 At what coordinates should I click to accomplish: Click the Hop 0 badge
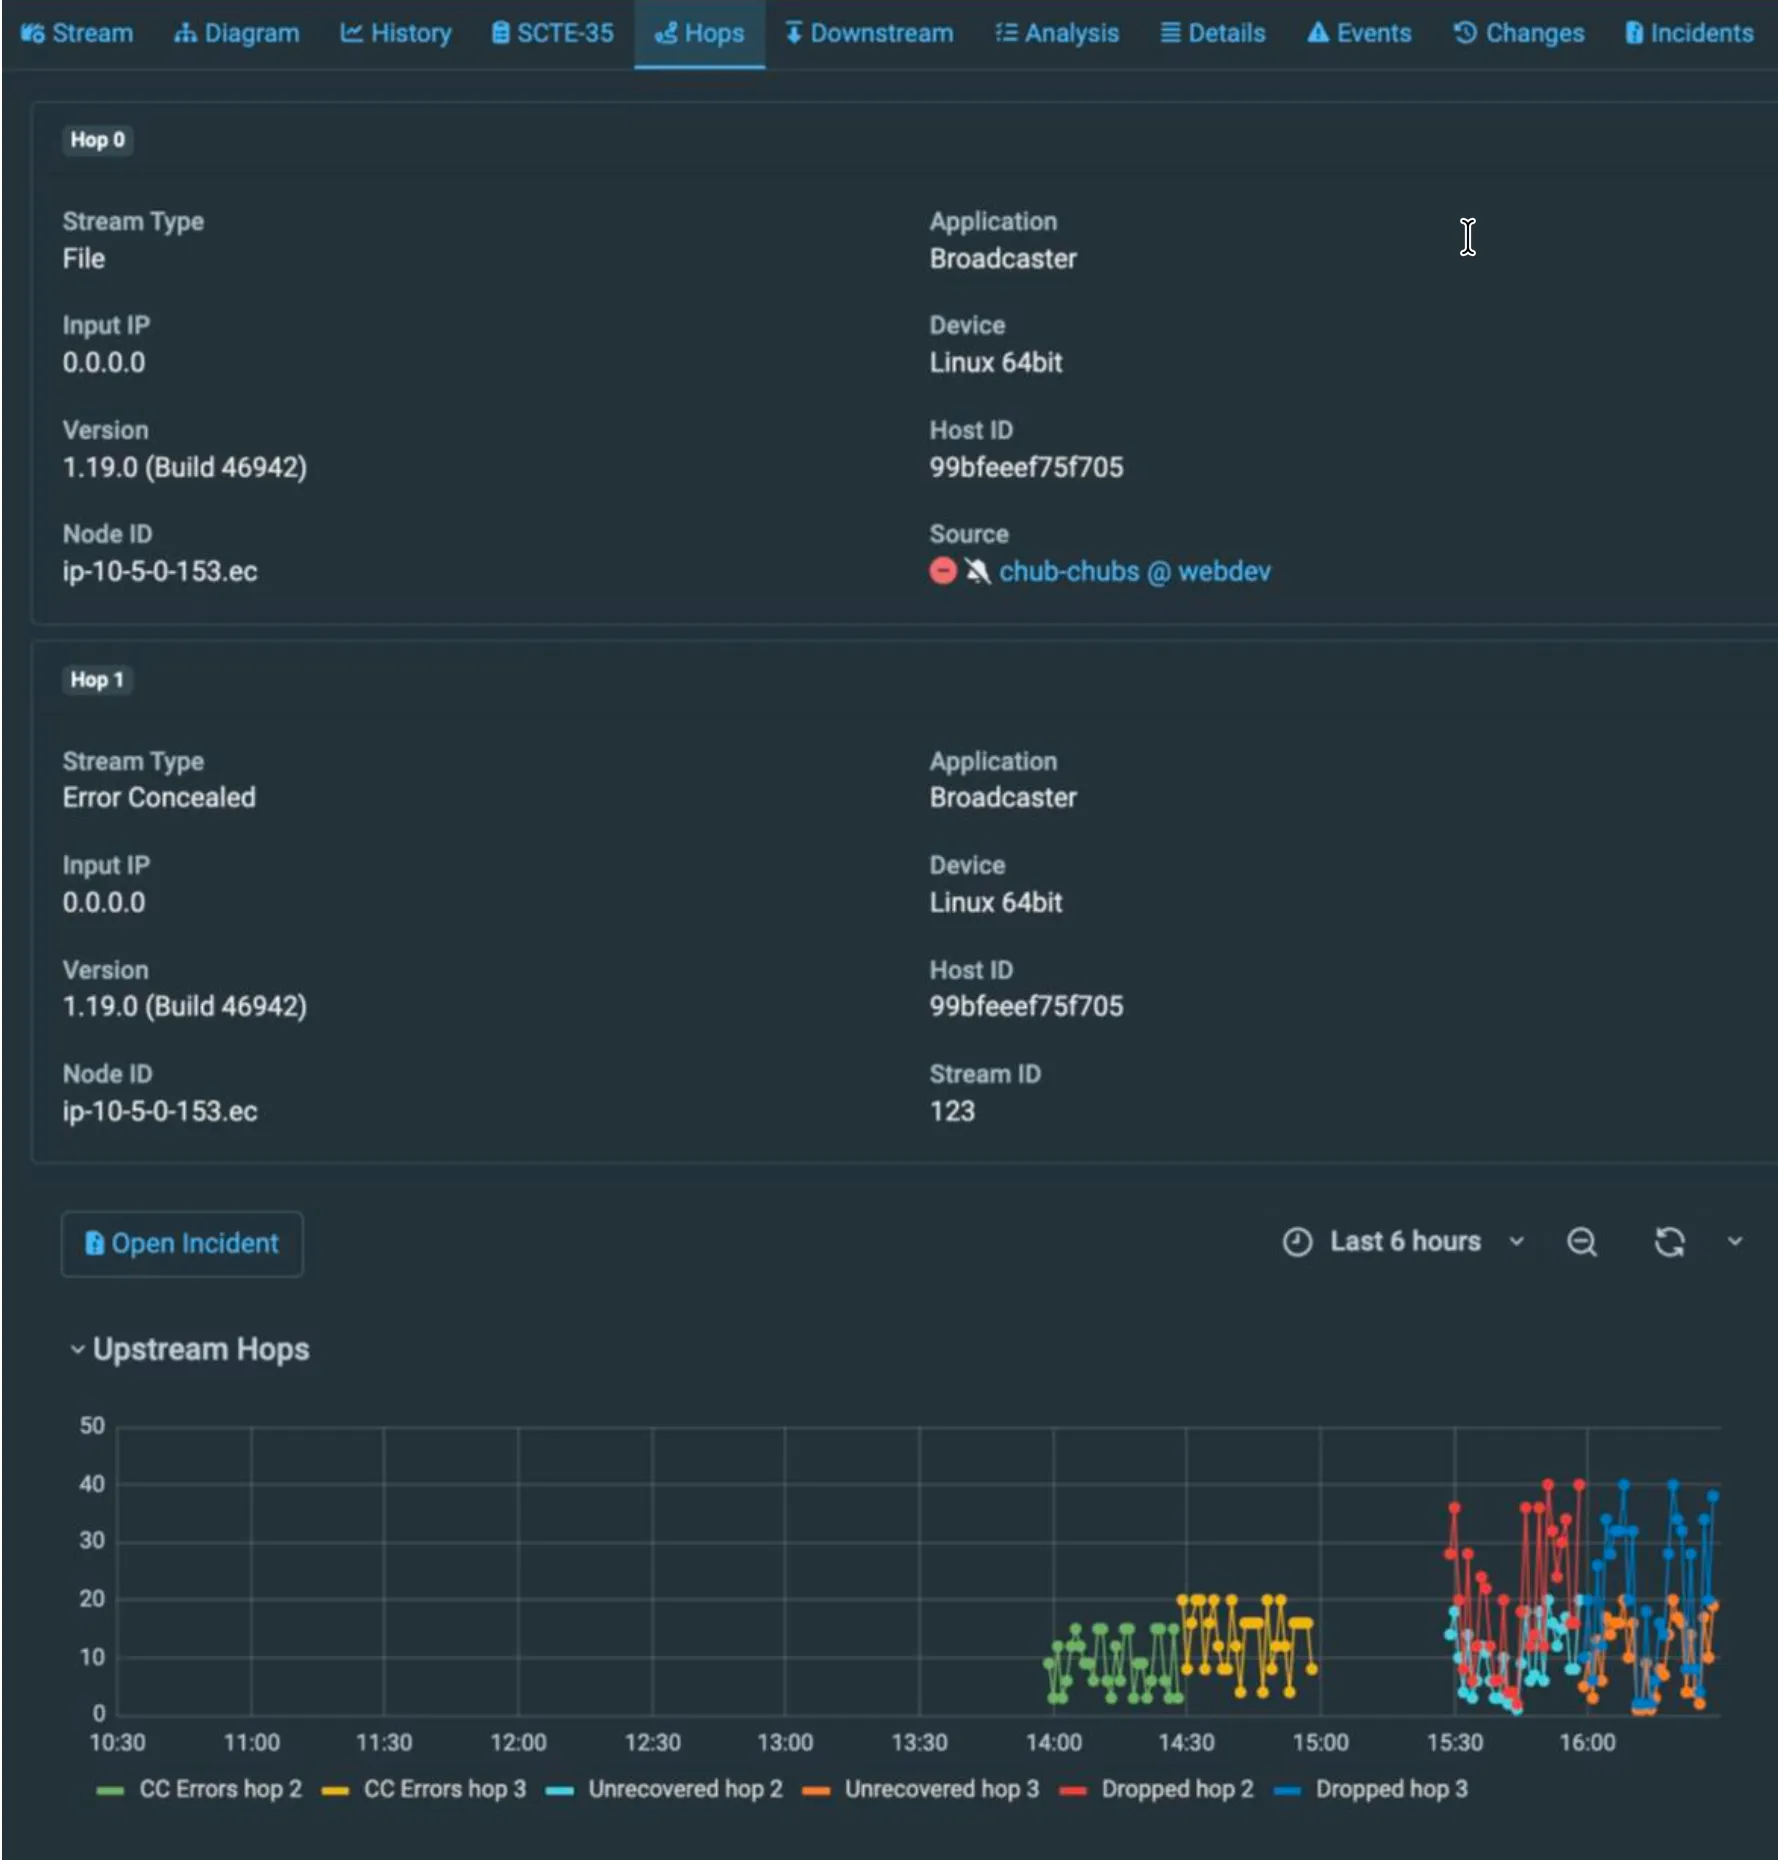pyautogui.click(x=97, y=140)
